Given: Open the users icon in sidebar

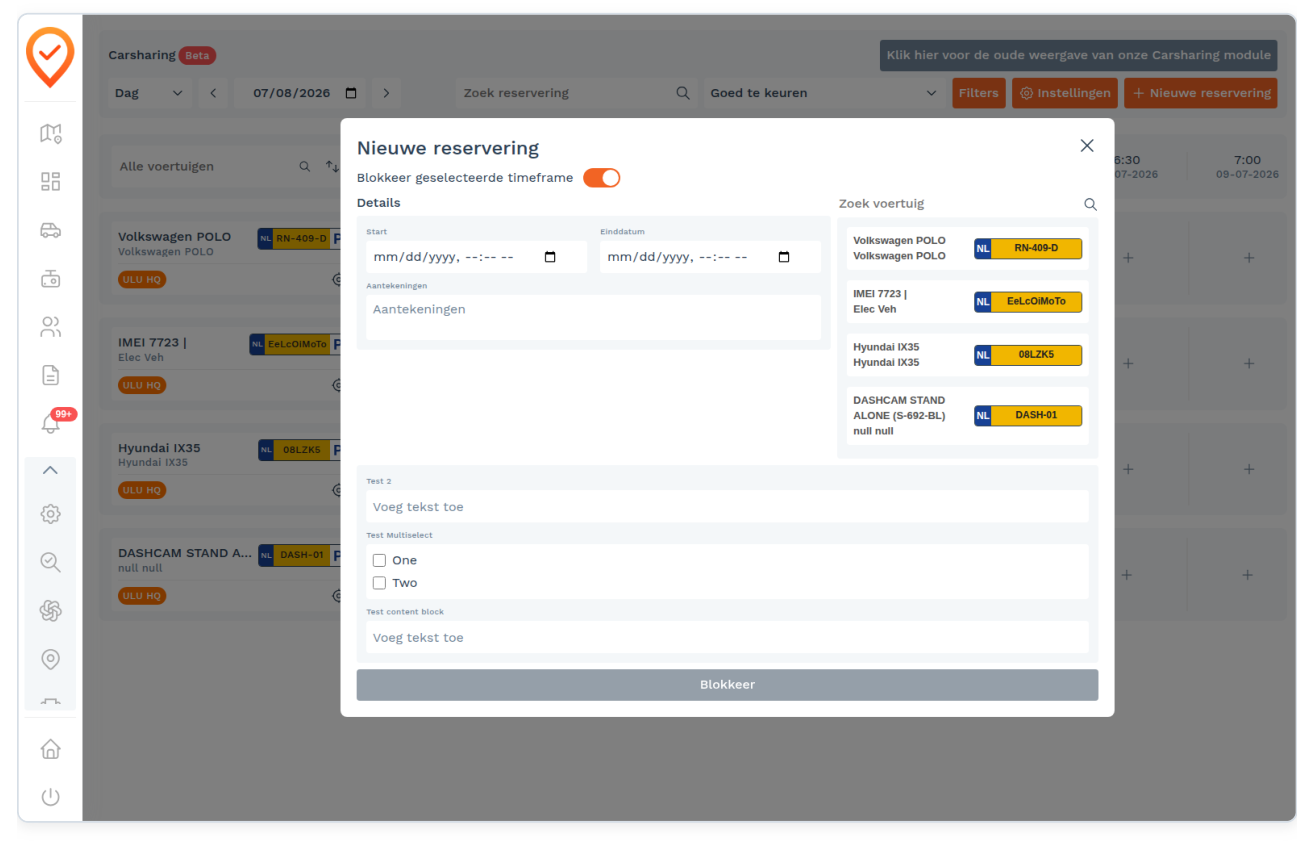Looking at the screenshot, I should tap(50, 327).
